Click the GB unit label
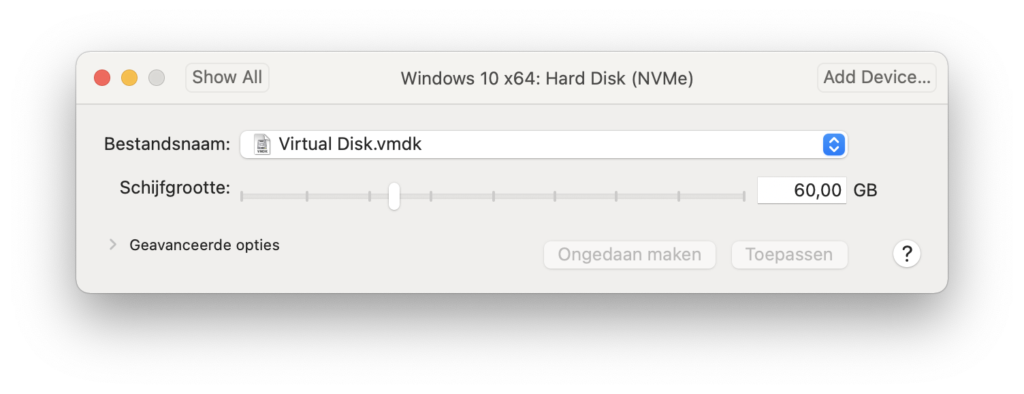This screenshot has width=1024, height=394. pyautogui.click(x=865, y=190)
